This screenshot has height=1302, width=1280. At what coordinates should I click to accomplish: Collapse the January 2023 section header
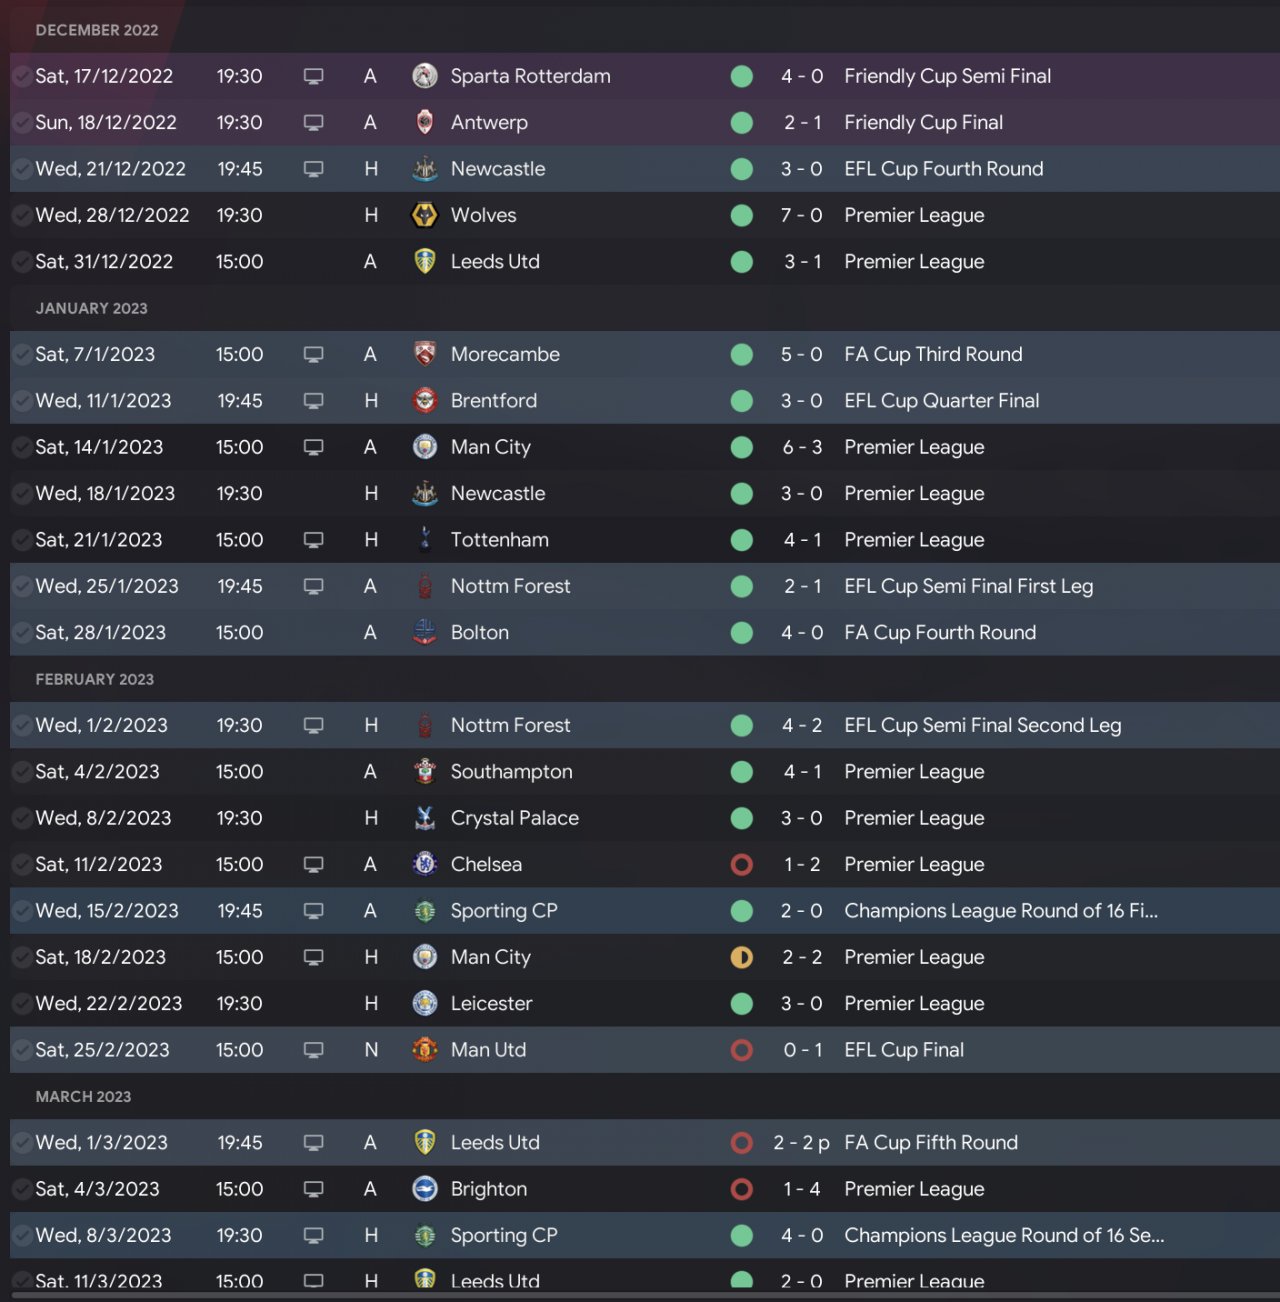click(x=91, y=308)
